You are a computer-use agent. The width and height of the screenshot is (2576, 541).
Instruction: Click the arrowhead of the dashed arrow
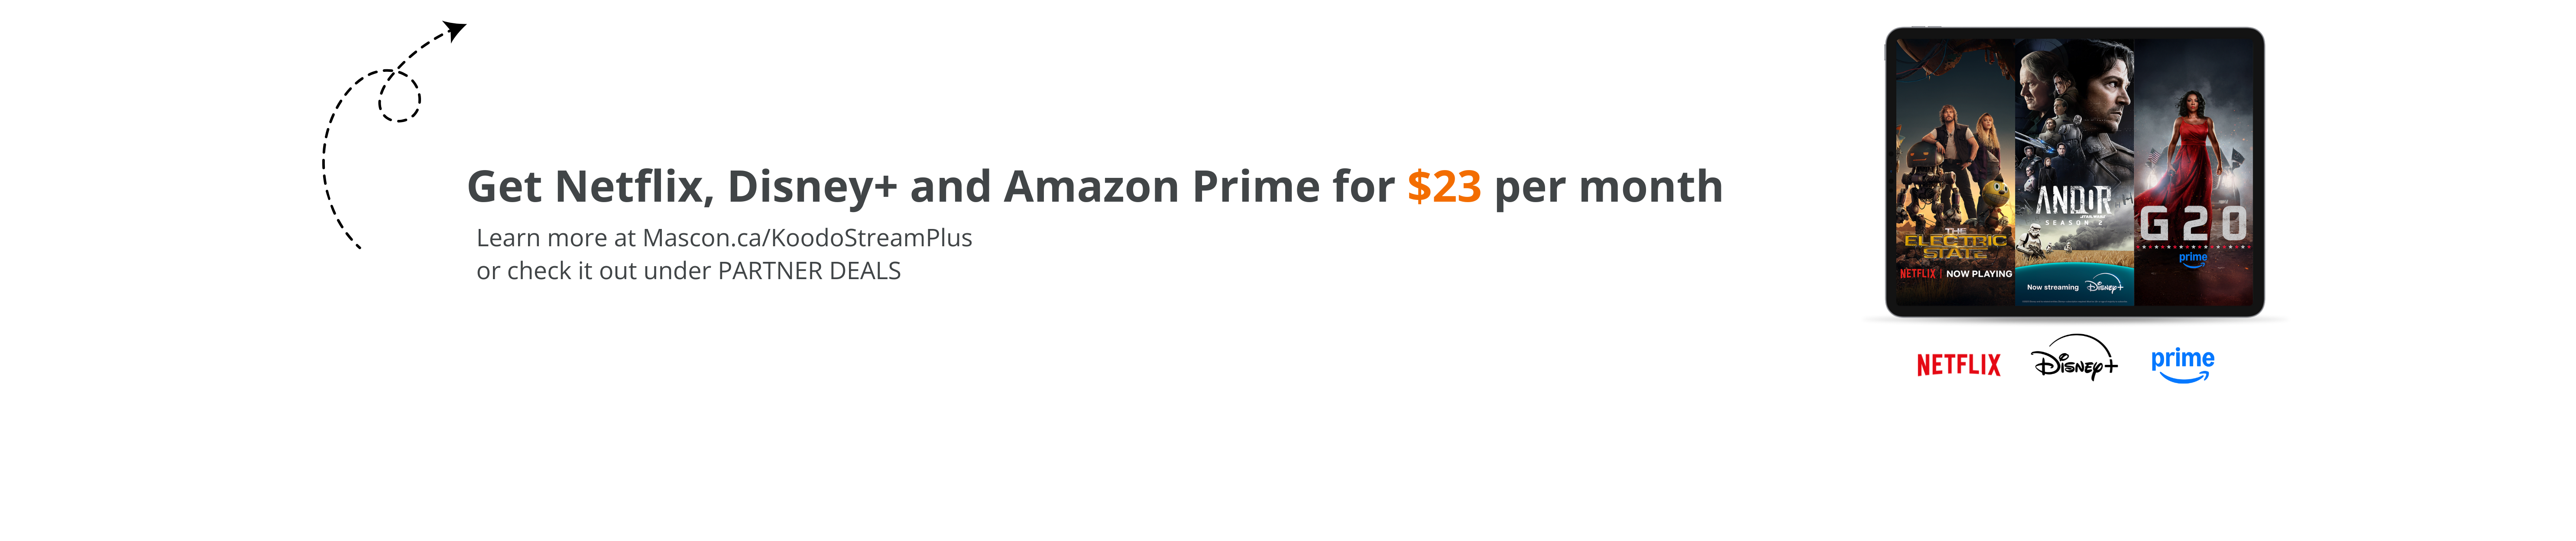(x=455, y=31)
